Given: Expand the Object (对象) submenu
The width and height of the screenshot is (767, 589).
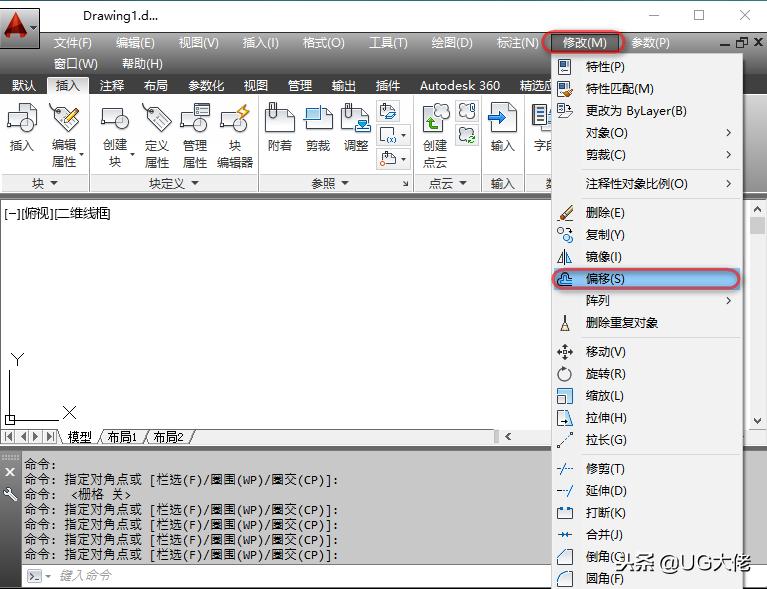Looking at the screenshot, I should (x=647, y=133).
